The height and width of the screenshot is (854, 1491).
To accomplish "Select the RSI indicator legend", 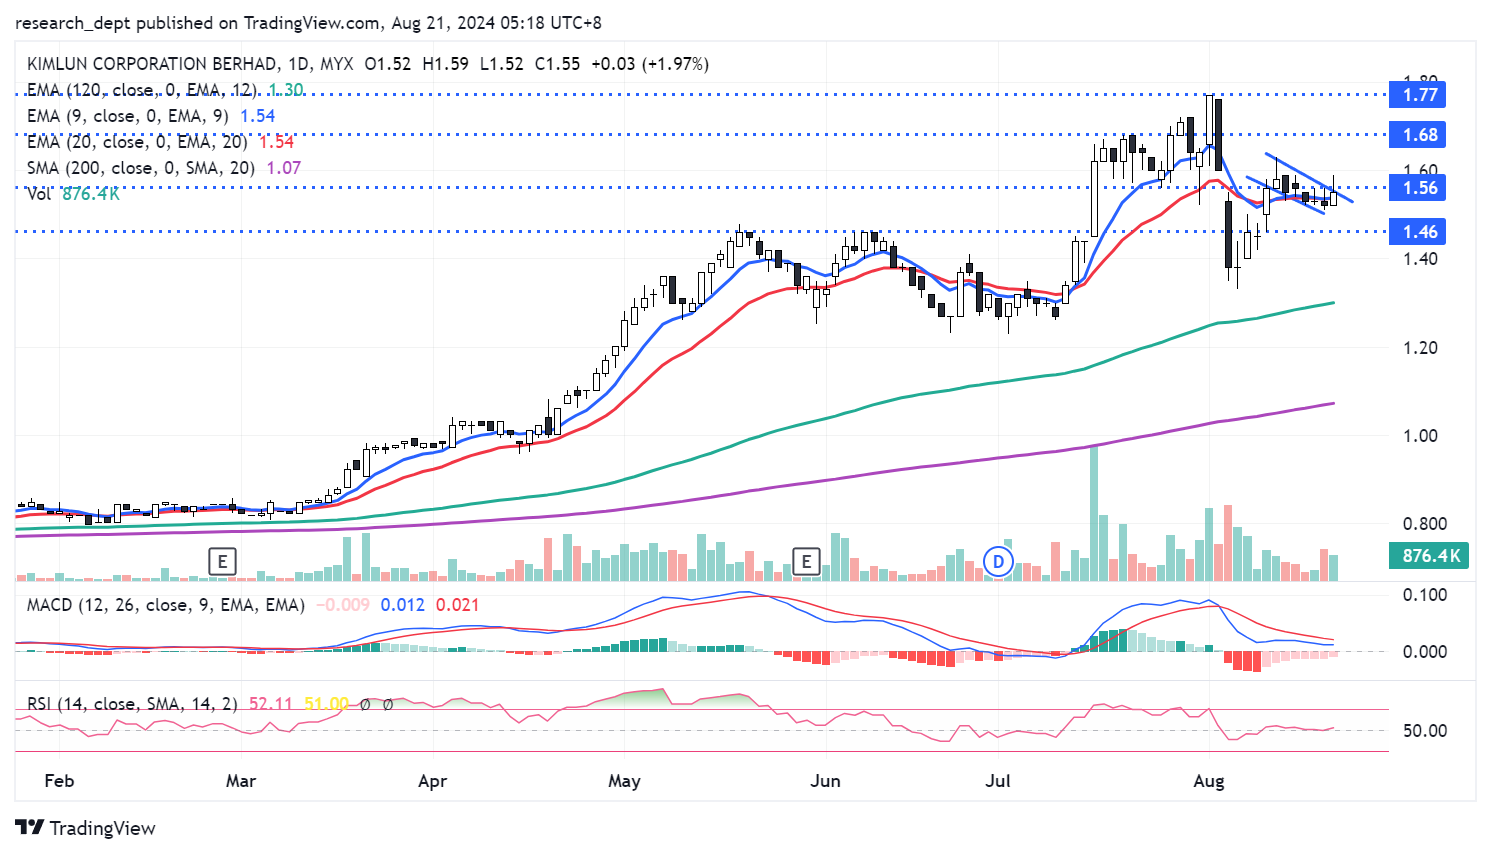I will click(x=131, y=704).
